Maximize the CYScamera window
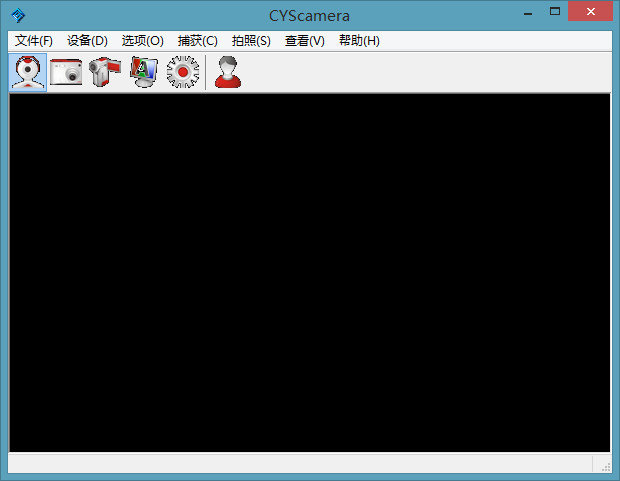 [x=555, y=11]
